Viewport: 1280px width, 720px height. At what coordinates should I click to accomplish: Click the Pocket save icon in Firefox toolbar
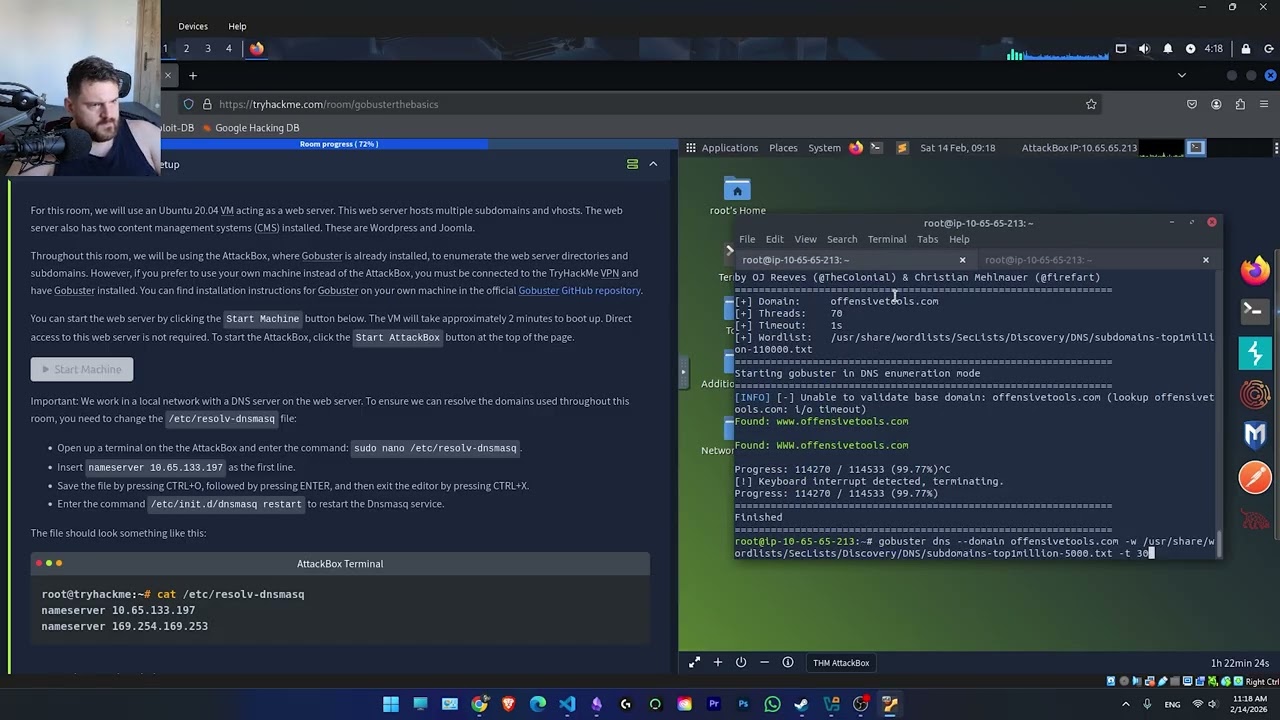[x=1192, y=104]
